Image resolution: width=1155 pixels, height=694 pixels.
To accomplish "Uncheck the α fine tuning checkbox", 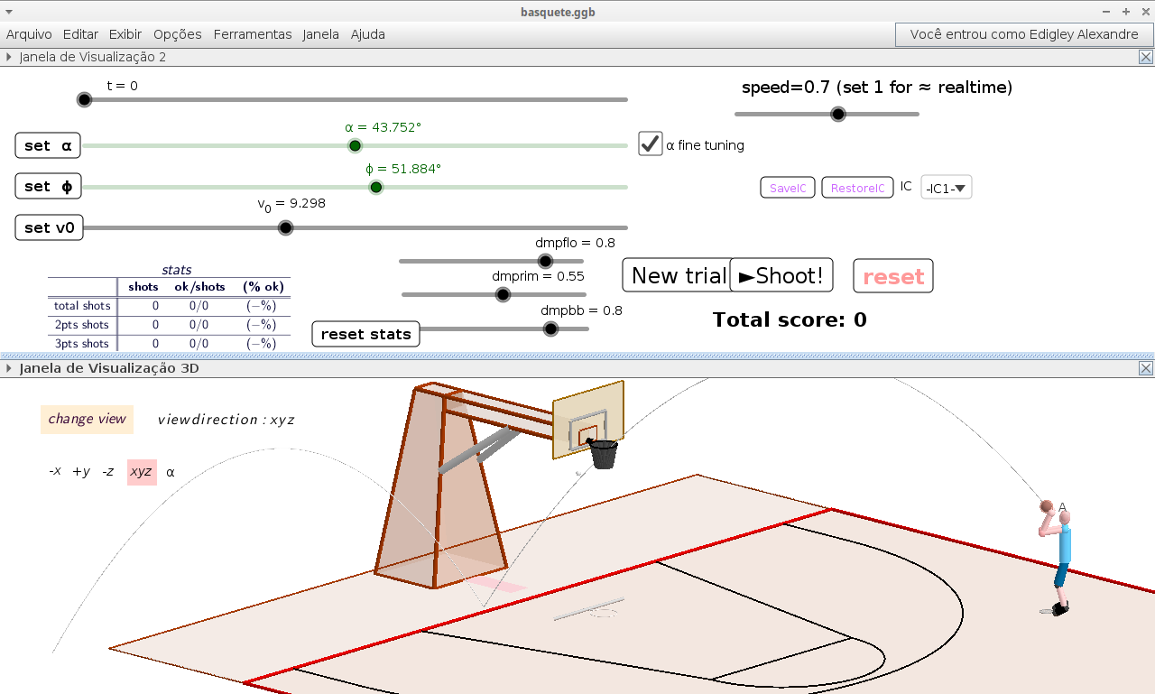I will pyautogui.click(x=650, y=144).
